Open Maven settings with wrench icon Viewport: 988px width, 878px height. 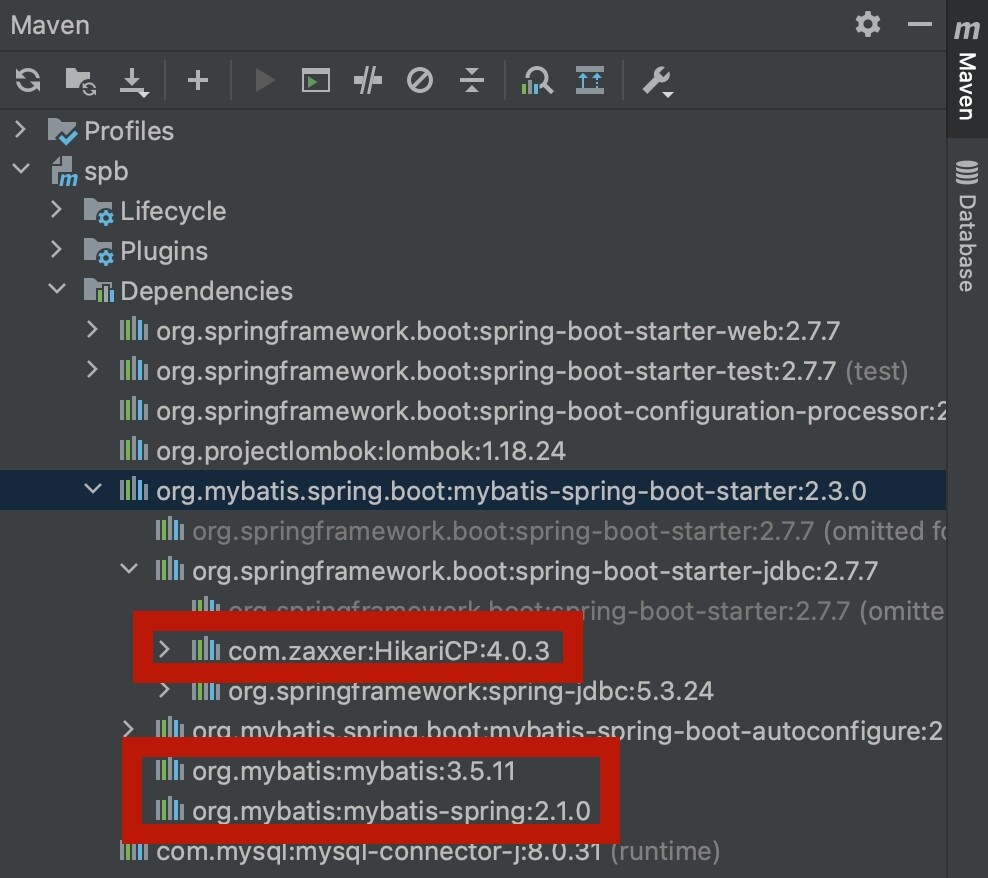(657, 81)
